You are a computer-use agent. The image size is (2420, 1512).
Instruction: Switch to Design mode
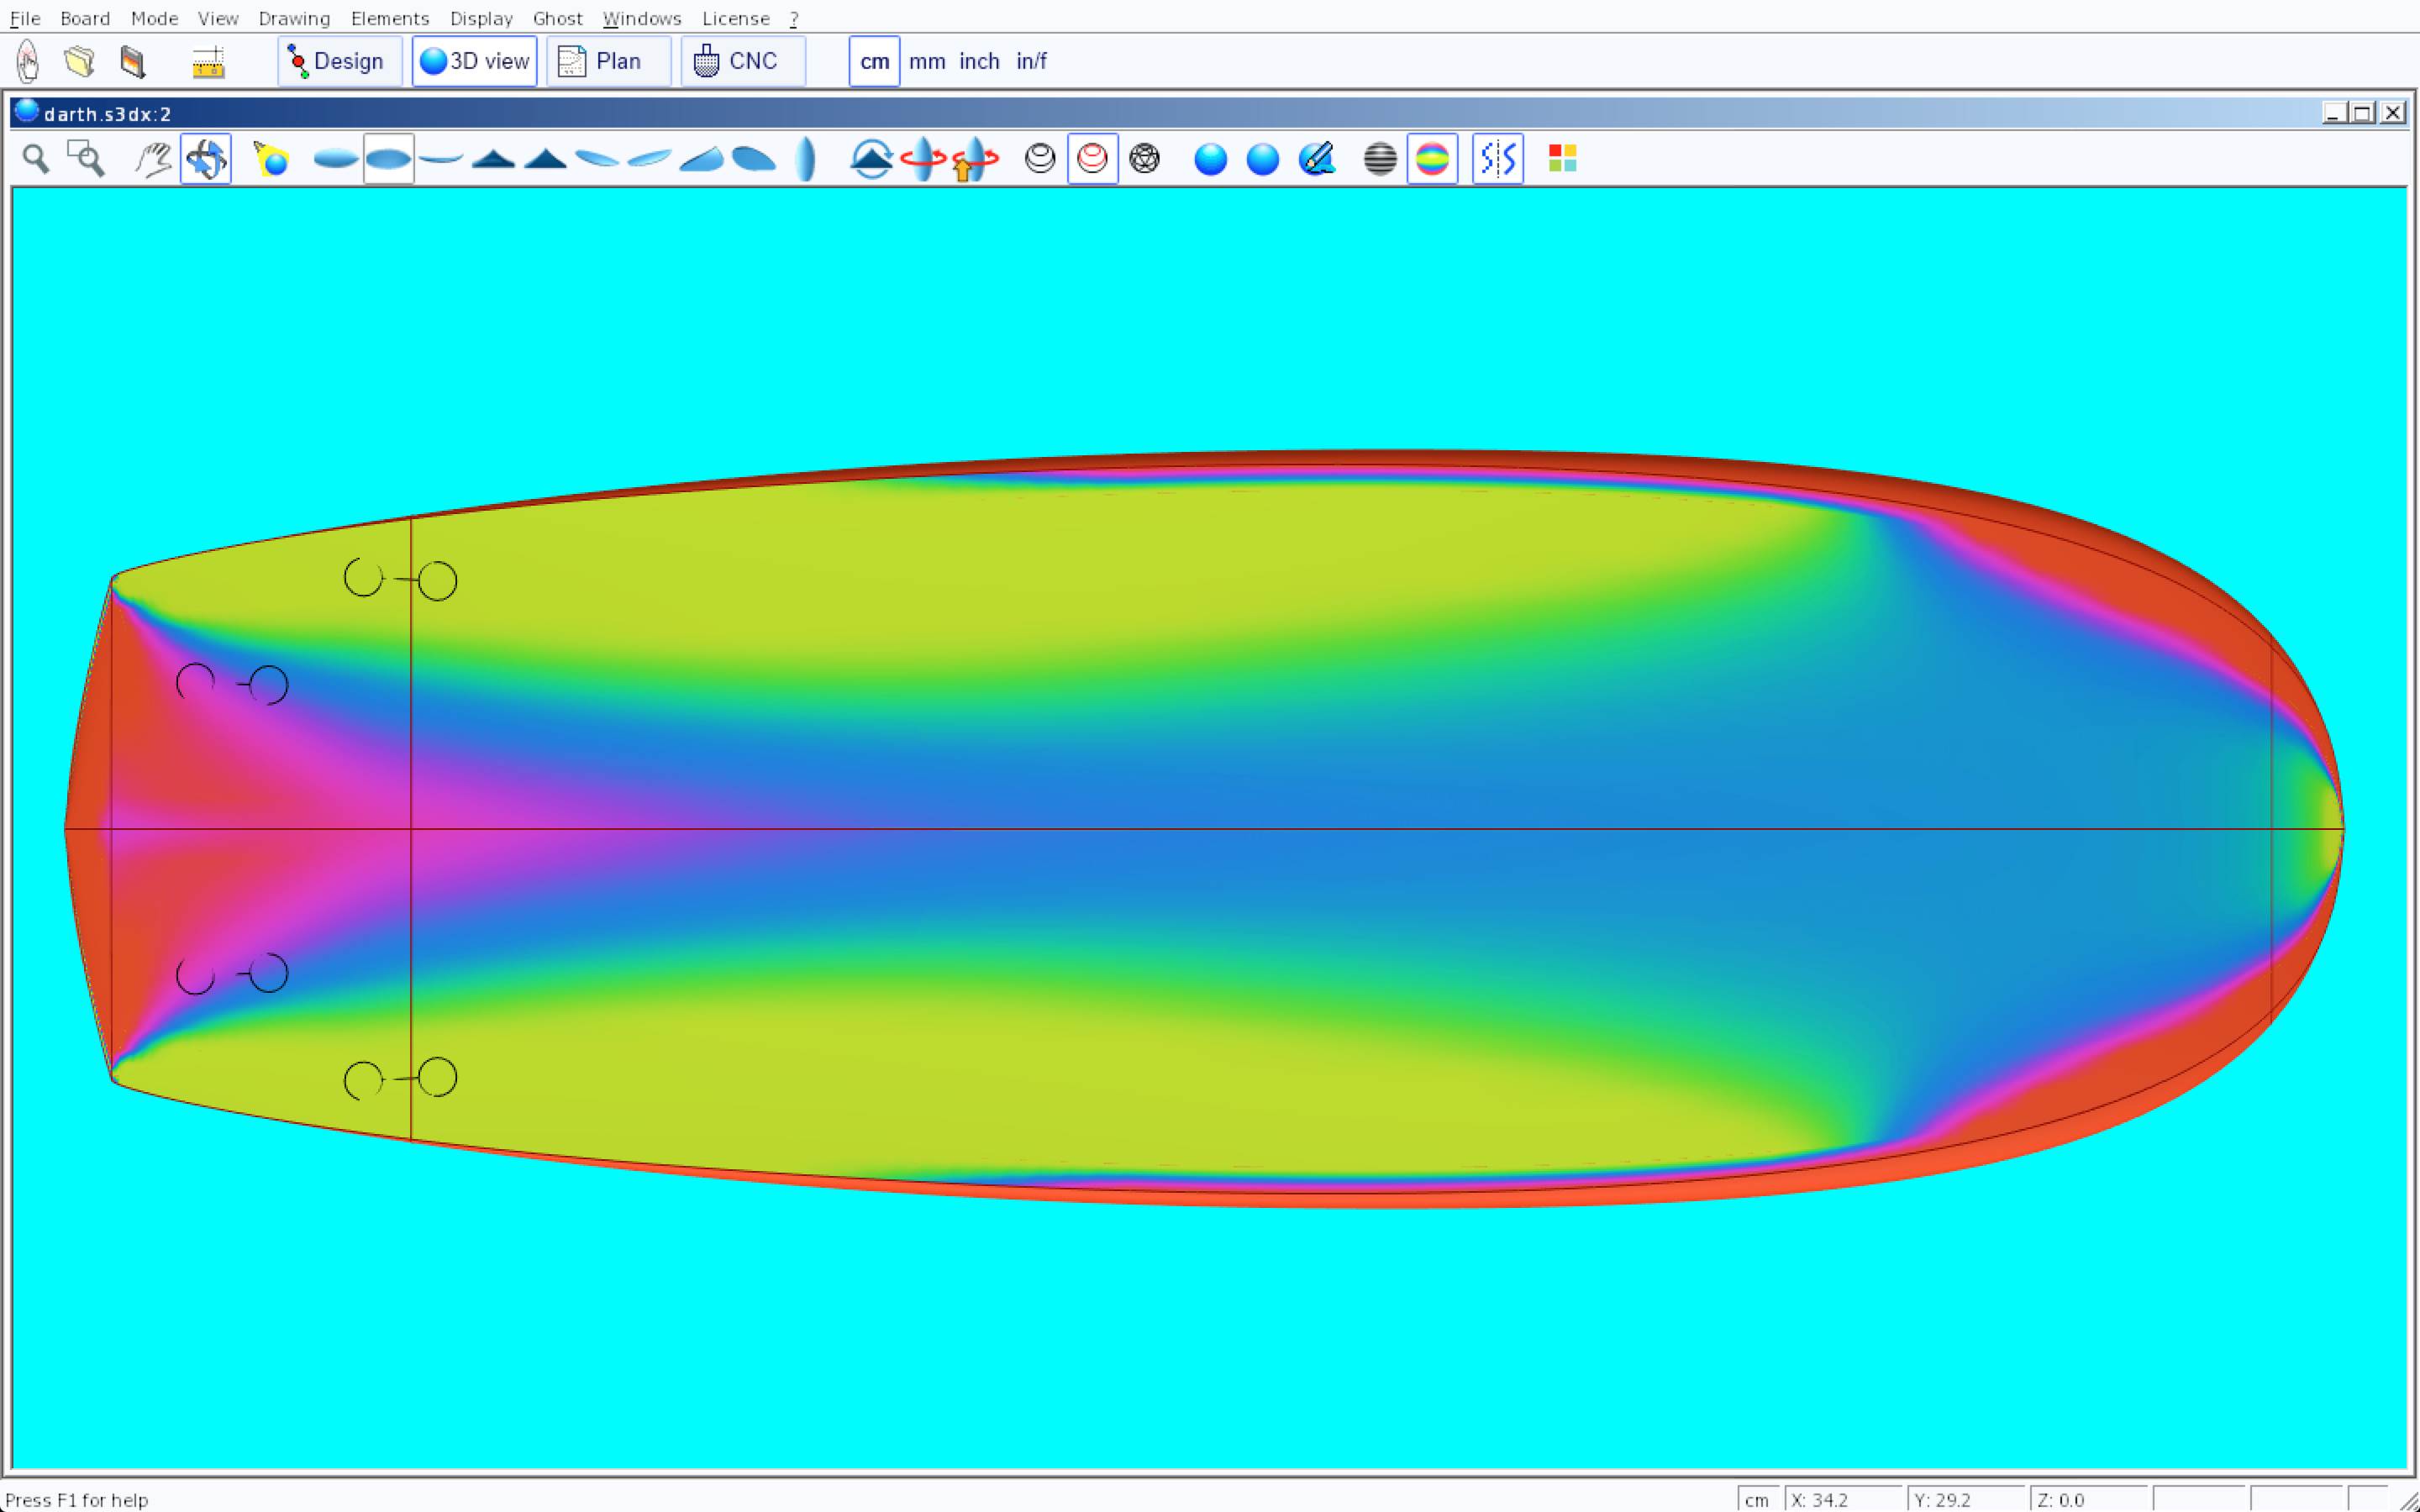tap(339, 61)
